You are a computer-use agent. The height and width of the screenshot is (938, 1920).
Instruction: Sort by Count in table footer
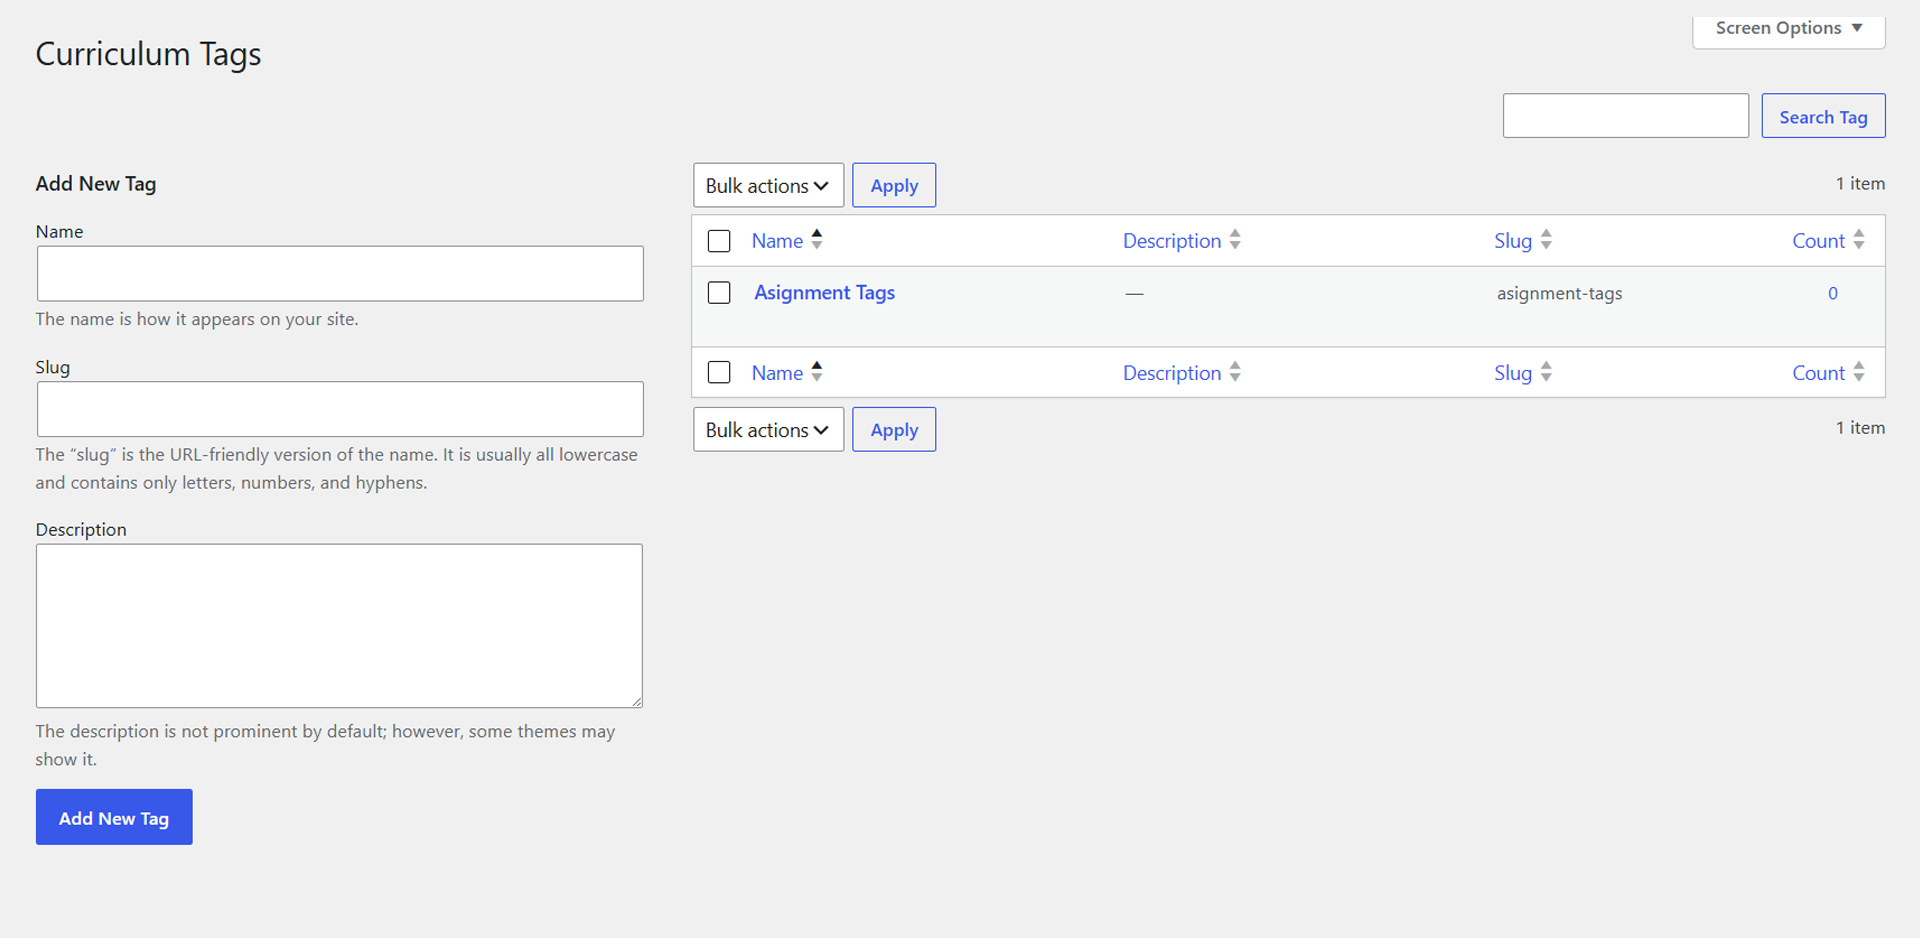[x=1818, y=373]
